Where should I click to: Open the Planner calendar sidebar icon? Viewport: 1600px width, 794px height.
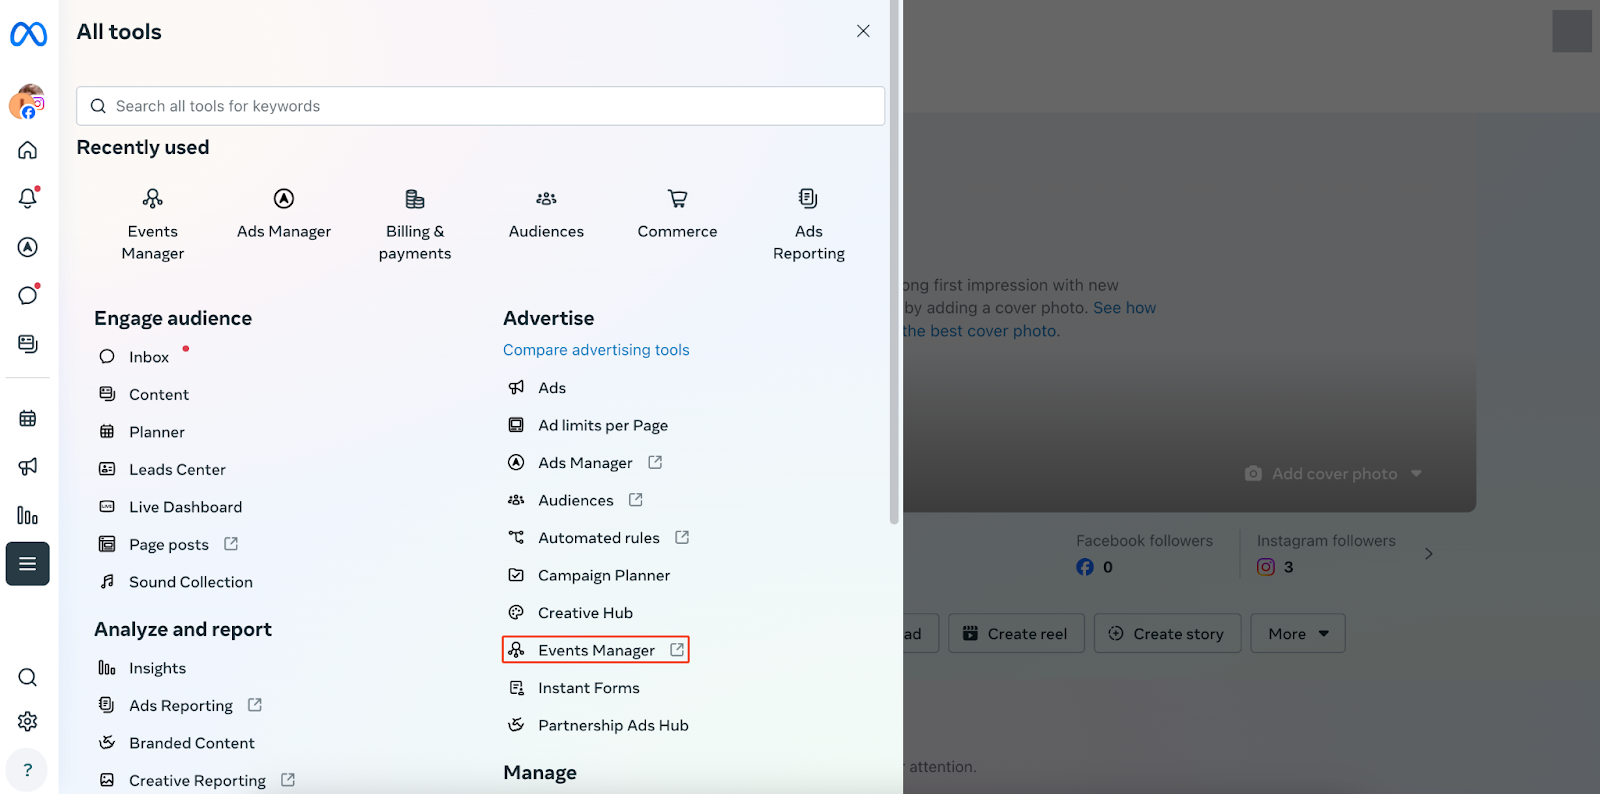tap(28, 418)
